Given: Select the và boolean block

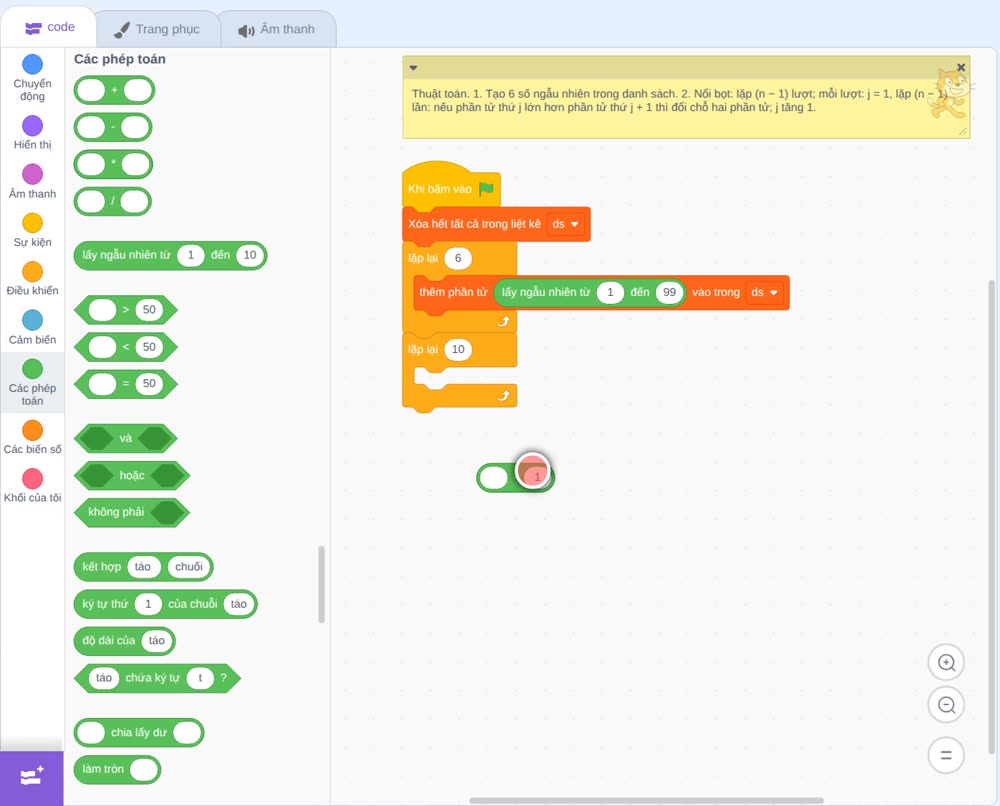Looking at the screenshot, I should pos(126,439).
